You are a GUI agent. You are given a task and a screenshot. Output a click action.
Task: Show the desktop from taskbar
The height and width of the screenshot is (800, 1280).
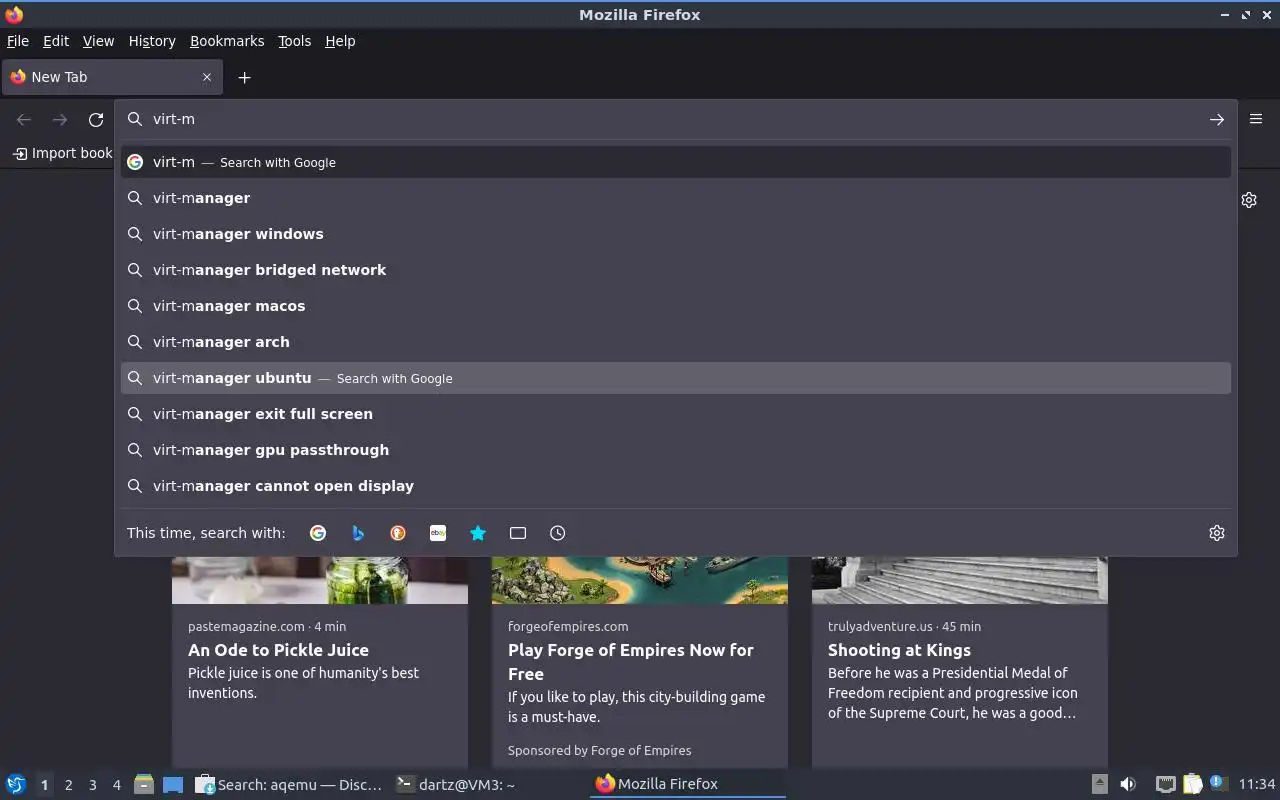[x=173, y=784]
